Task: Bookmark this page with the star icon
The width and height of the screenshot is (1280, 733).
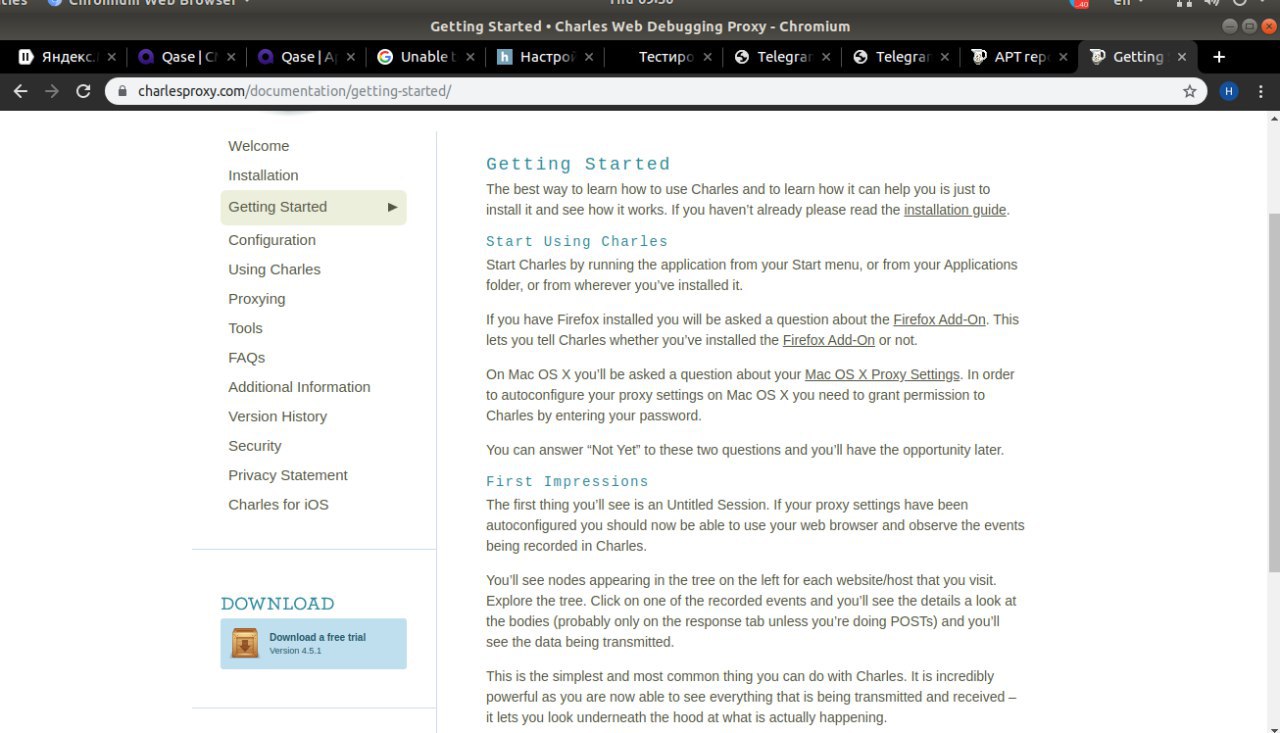Action: point(1189,91)
